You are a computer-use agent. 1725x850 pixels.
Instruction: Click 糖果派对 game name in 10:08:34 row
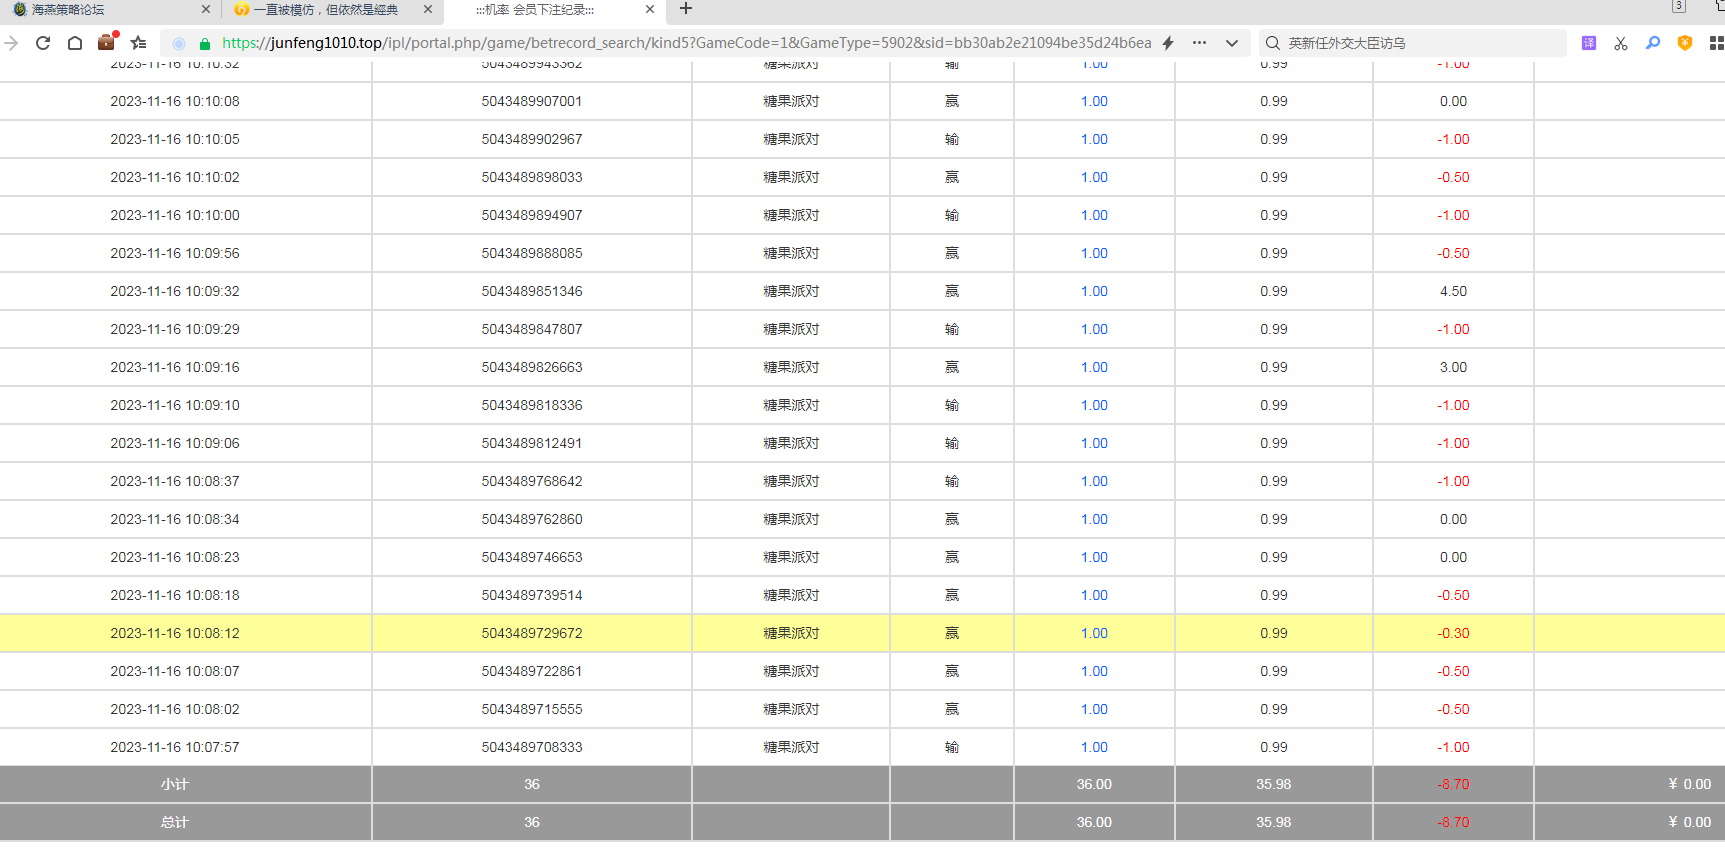click(x=791, y=519)
